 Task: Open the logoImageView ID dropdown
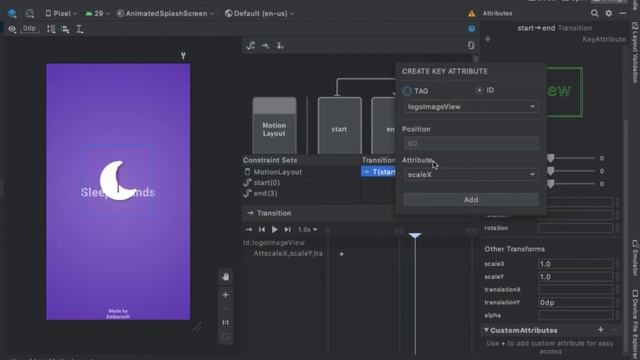471,107
